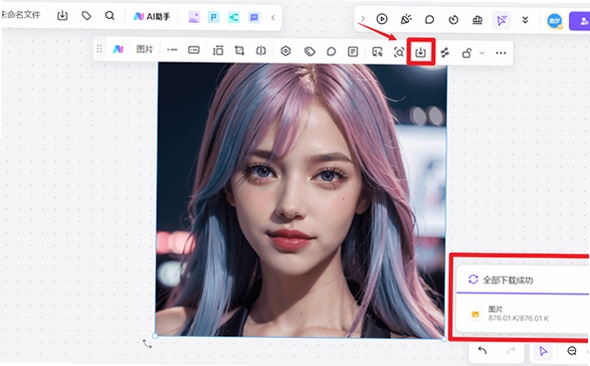Open the export icon beside the file name
The height and width of the screenshot is (366, 590).
tap(62, 16)
